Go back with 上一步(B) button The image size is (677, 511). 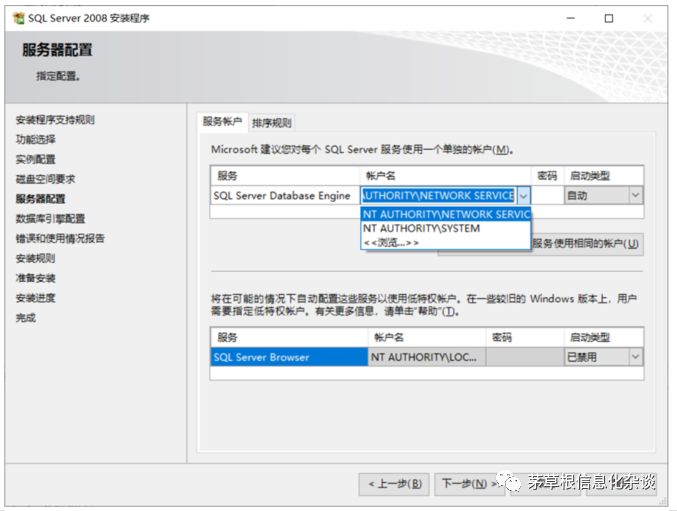(394, 484)
